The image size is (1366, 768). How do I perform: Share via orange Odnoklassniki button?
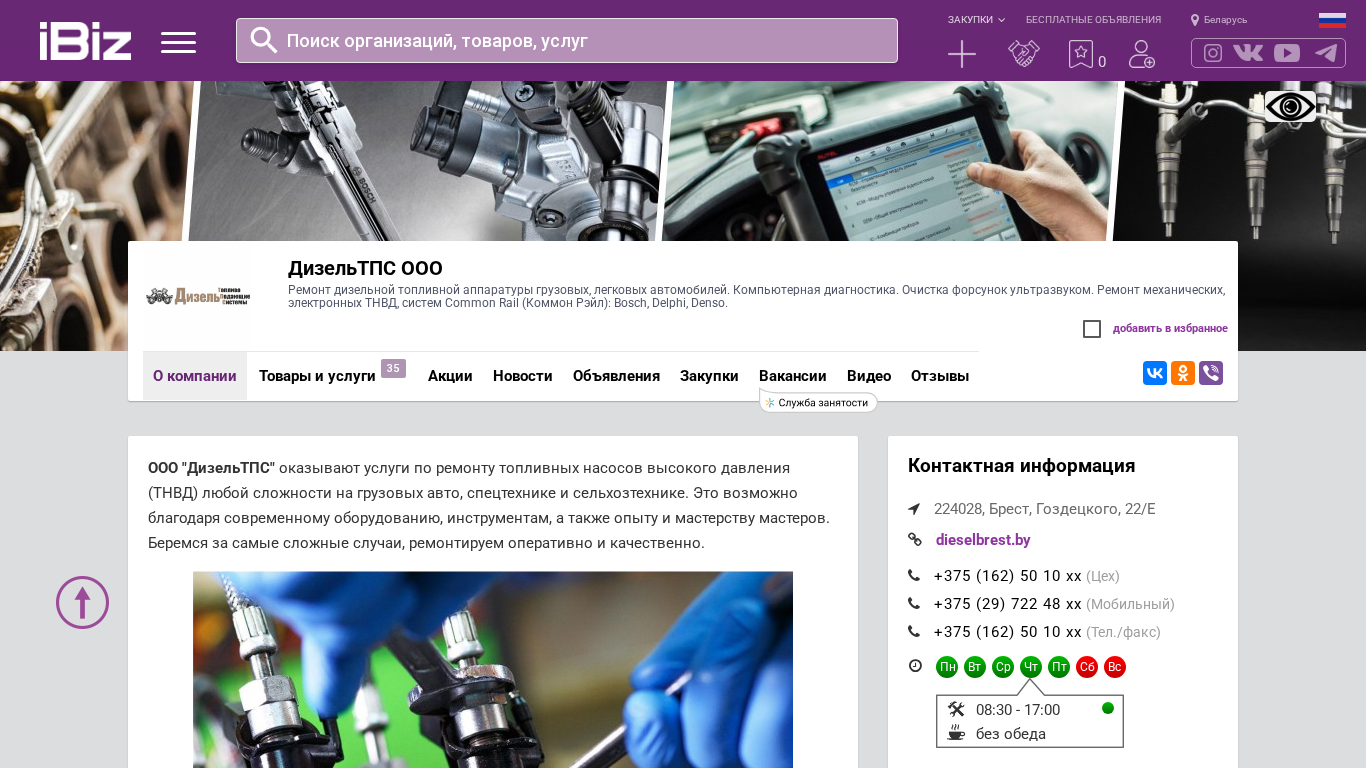(1183, 373)
